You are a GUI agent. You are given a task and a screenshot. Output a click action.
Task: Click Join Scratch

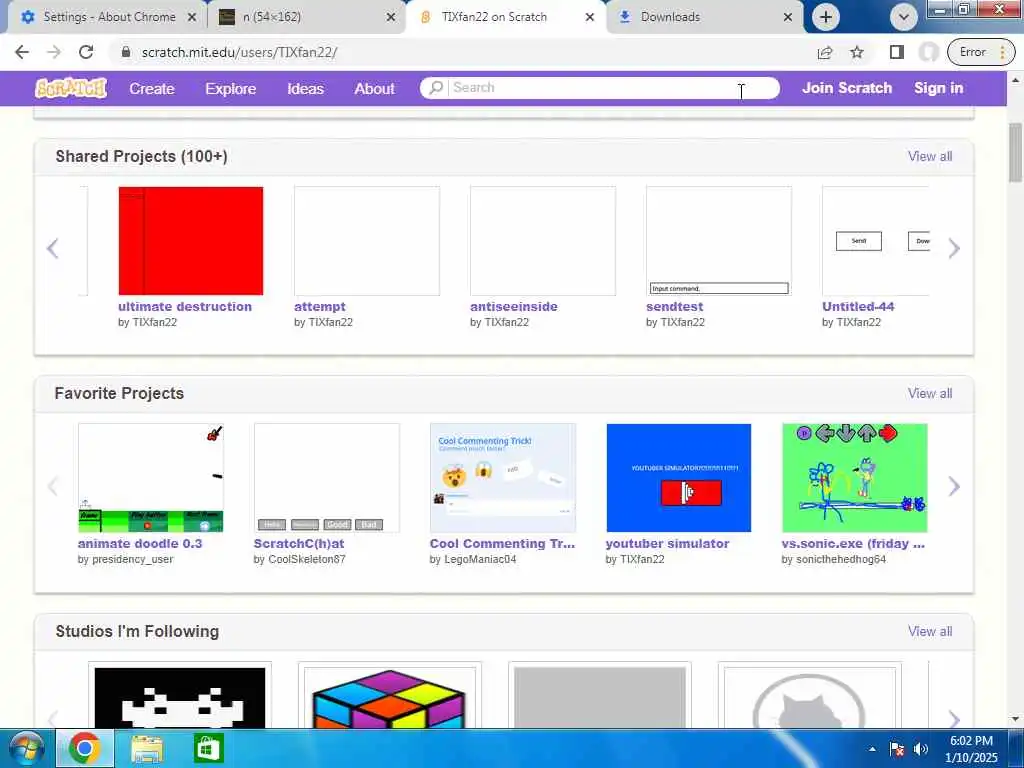[846, 88]
